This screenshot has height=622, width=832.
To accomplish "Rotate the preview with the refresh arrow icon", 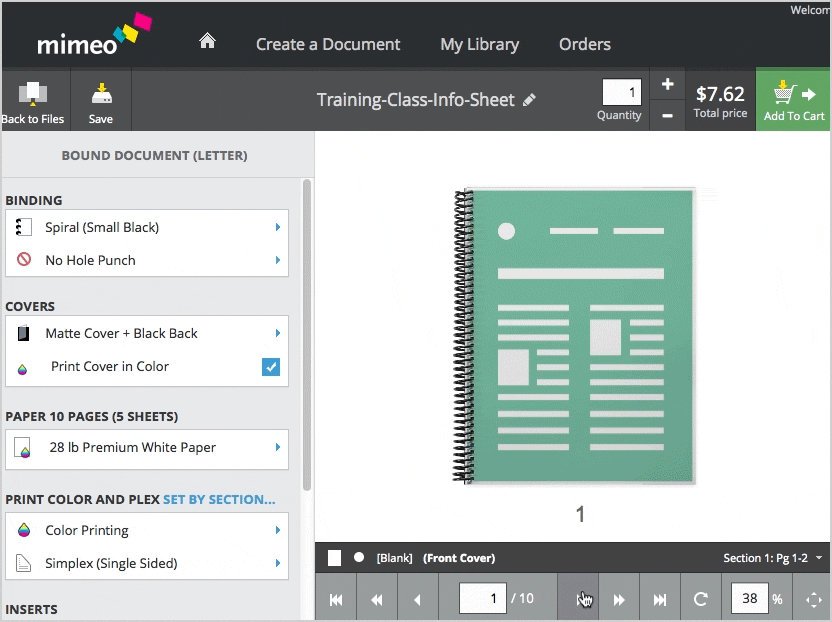I will [x=701, y=599].
